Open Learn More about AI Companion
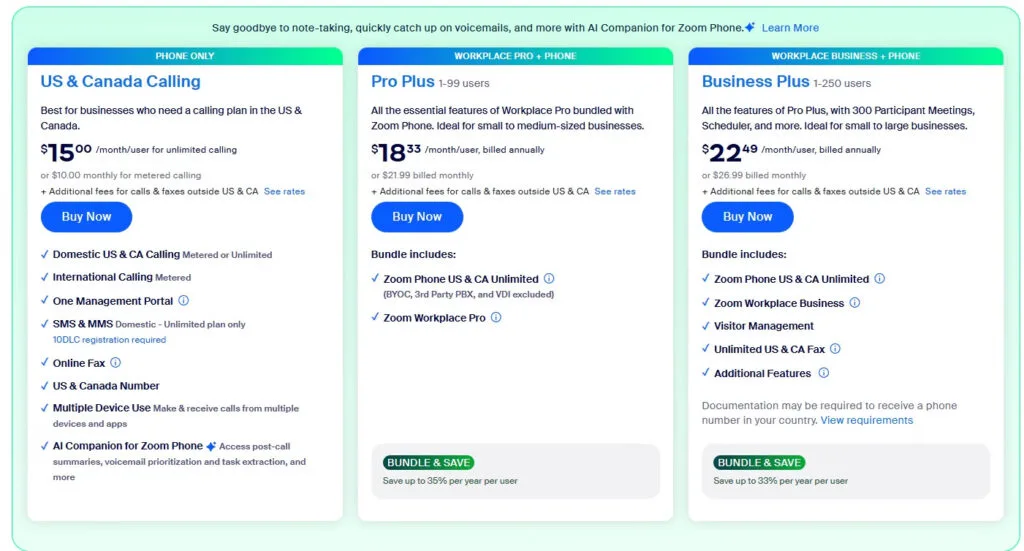The height and width of the screenshot is (551, 1024). coord(790,28)
